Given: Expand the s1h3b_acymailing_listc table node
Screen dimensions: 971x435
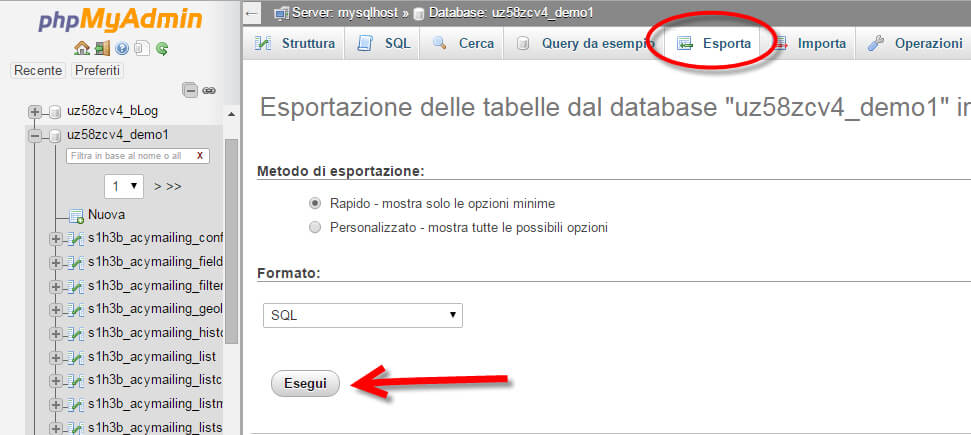Looking at the screenshot, I should coord(55,381).
